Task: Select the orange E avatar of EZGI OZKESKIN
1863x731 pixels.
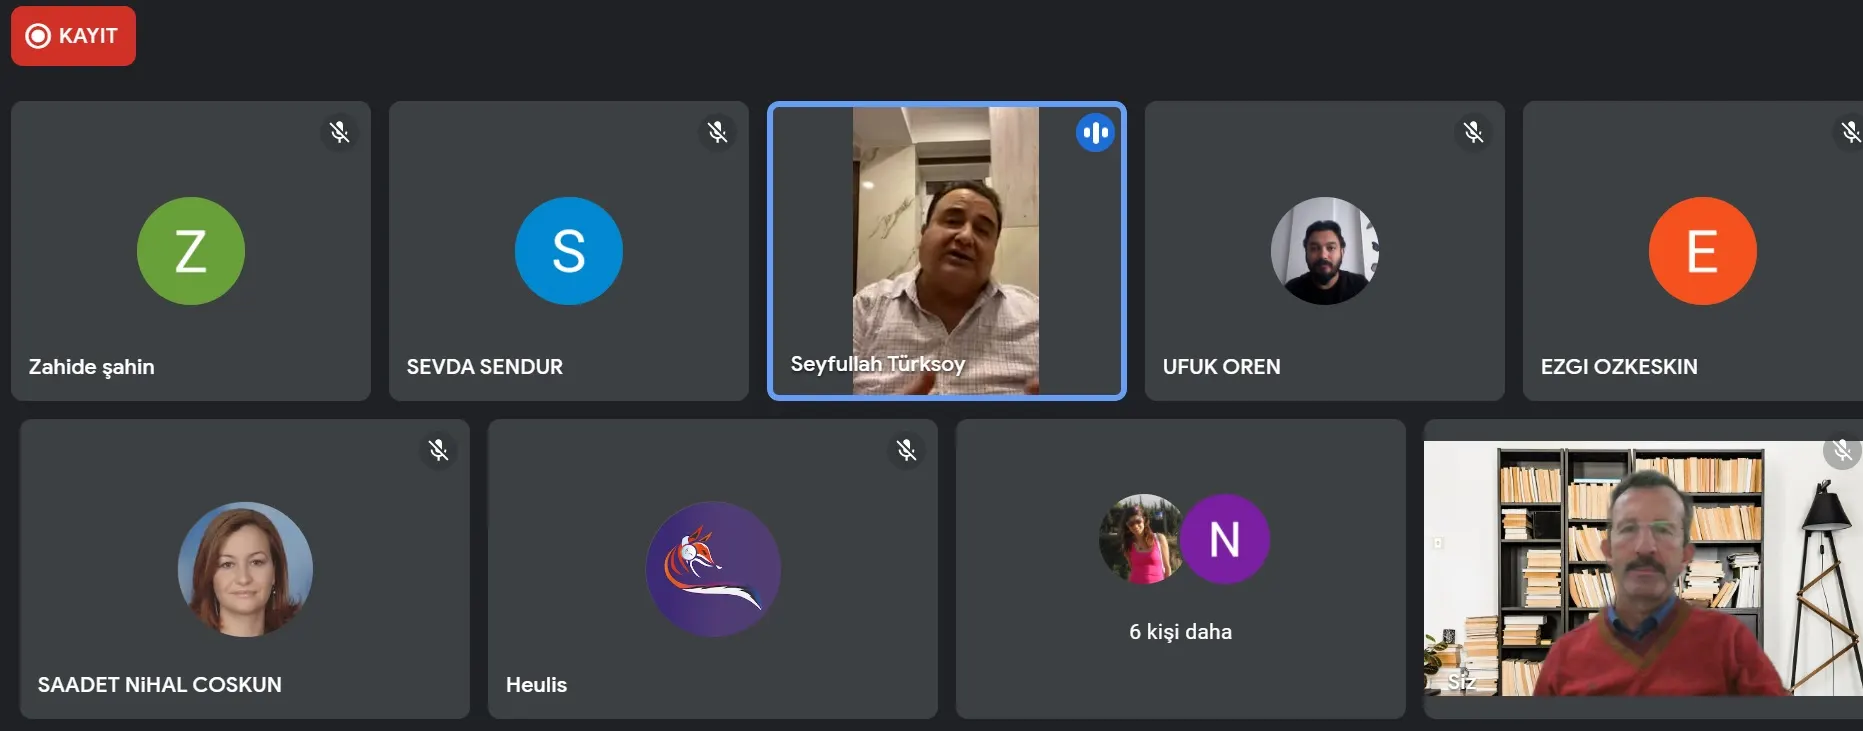Action: pos(1703,251)
